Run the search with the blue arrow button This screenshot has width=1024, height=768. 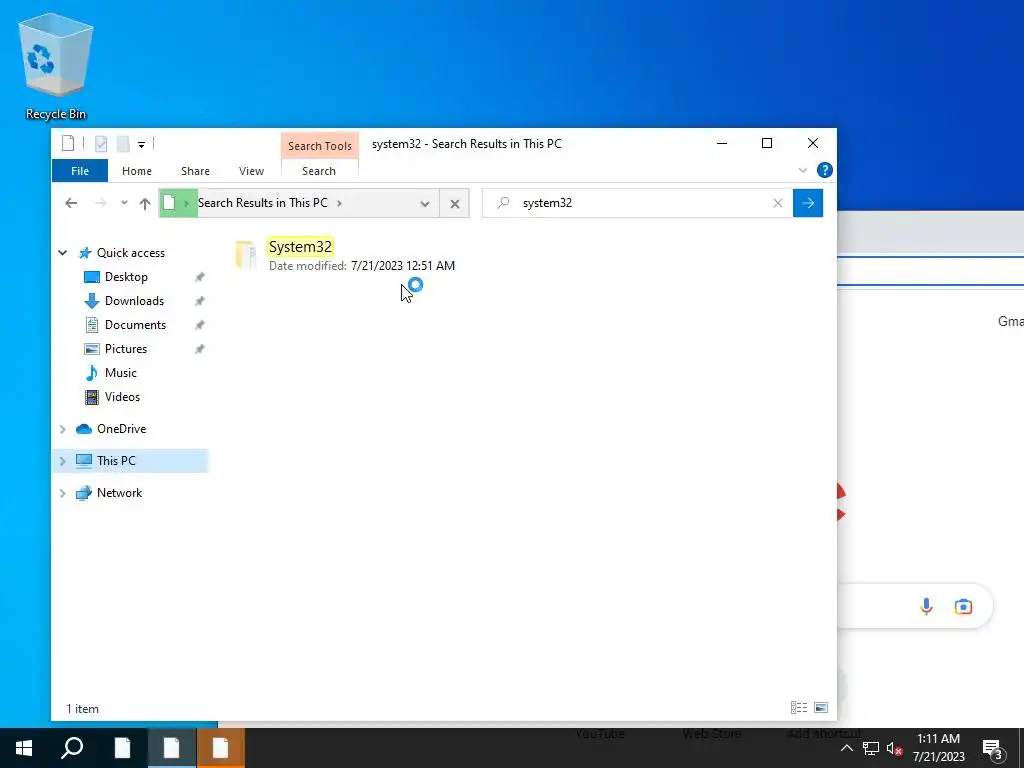[808, 203]
